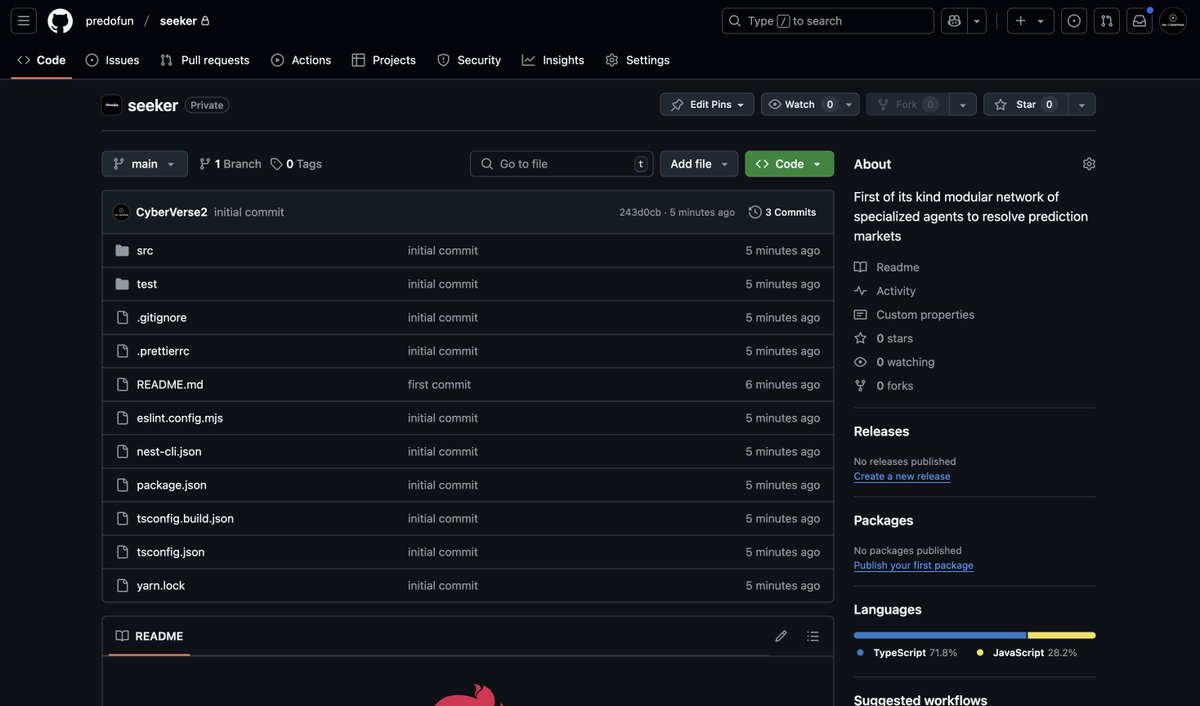
Task: Open the 0 watching link
Action: (895, 362)
